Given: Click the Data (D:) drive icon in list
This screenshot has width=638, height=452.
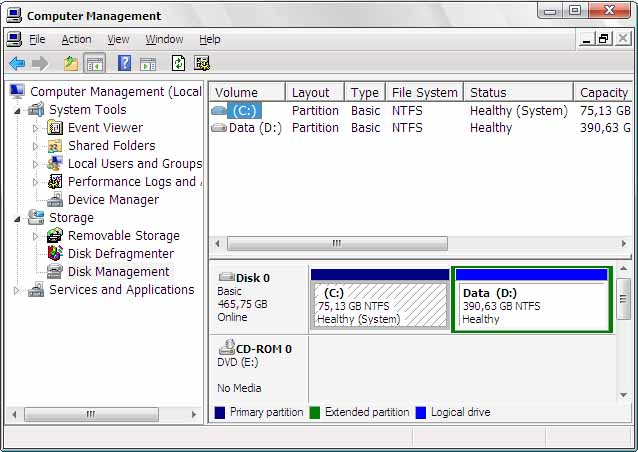Looking at the screenshot, I should coord(219,128).
